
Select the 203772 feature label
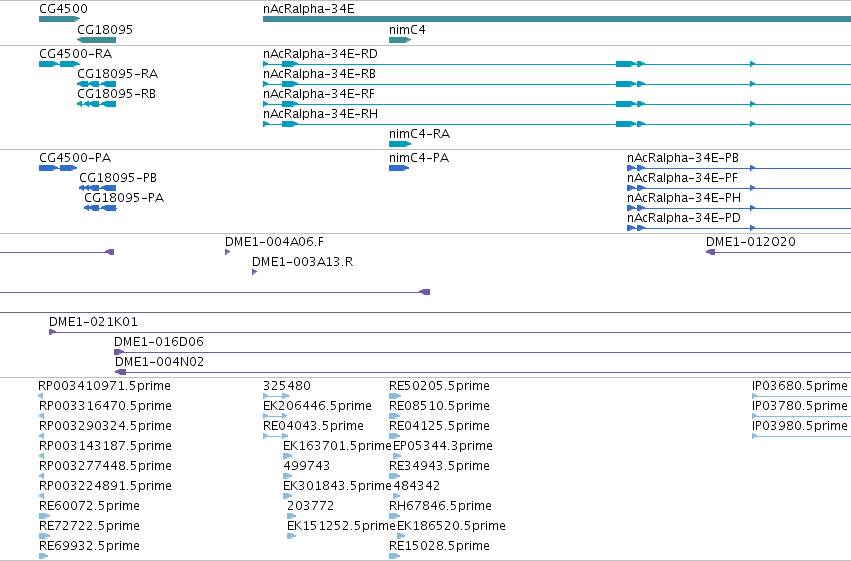[x=310, y=506]
